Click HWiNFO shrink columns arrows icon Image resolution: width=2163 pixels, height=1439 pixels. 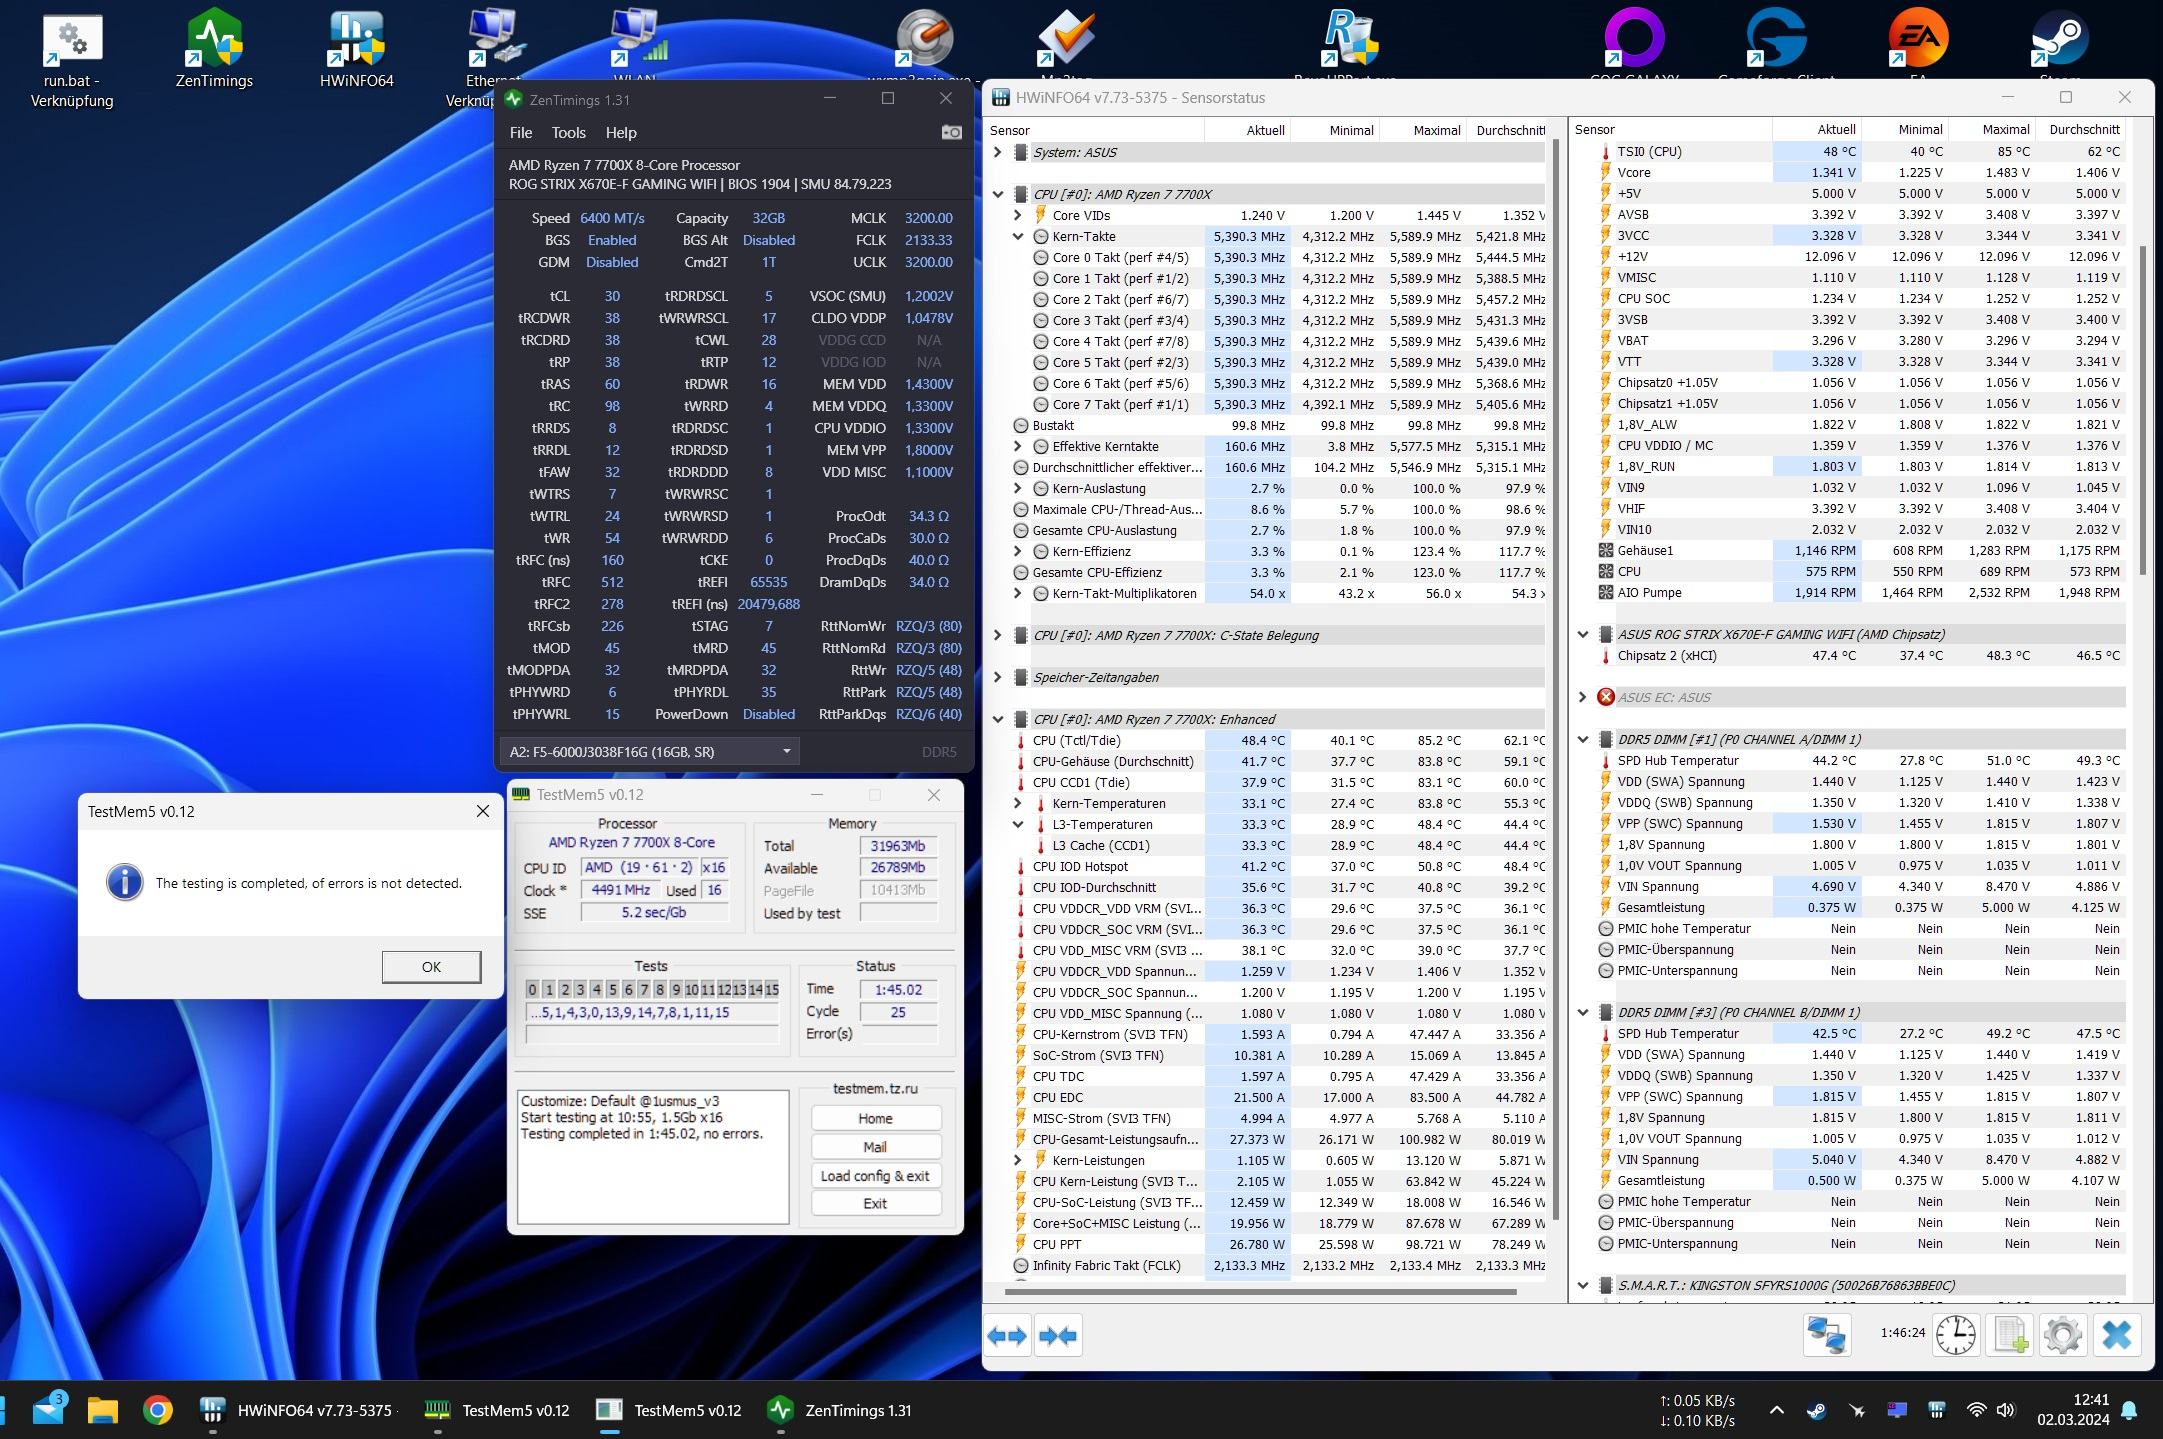click(1058, 1335)
